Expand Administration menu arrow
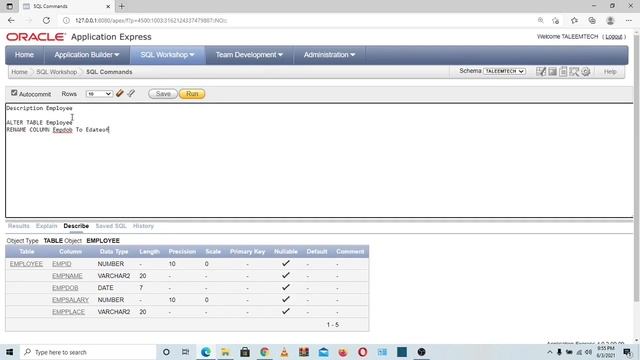 click(x=353, y=55)
